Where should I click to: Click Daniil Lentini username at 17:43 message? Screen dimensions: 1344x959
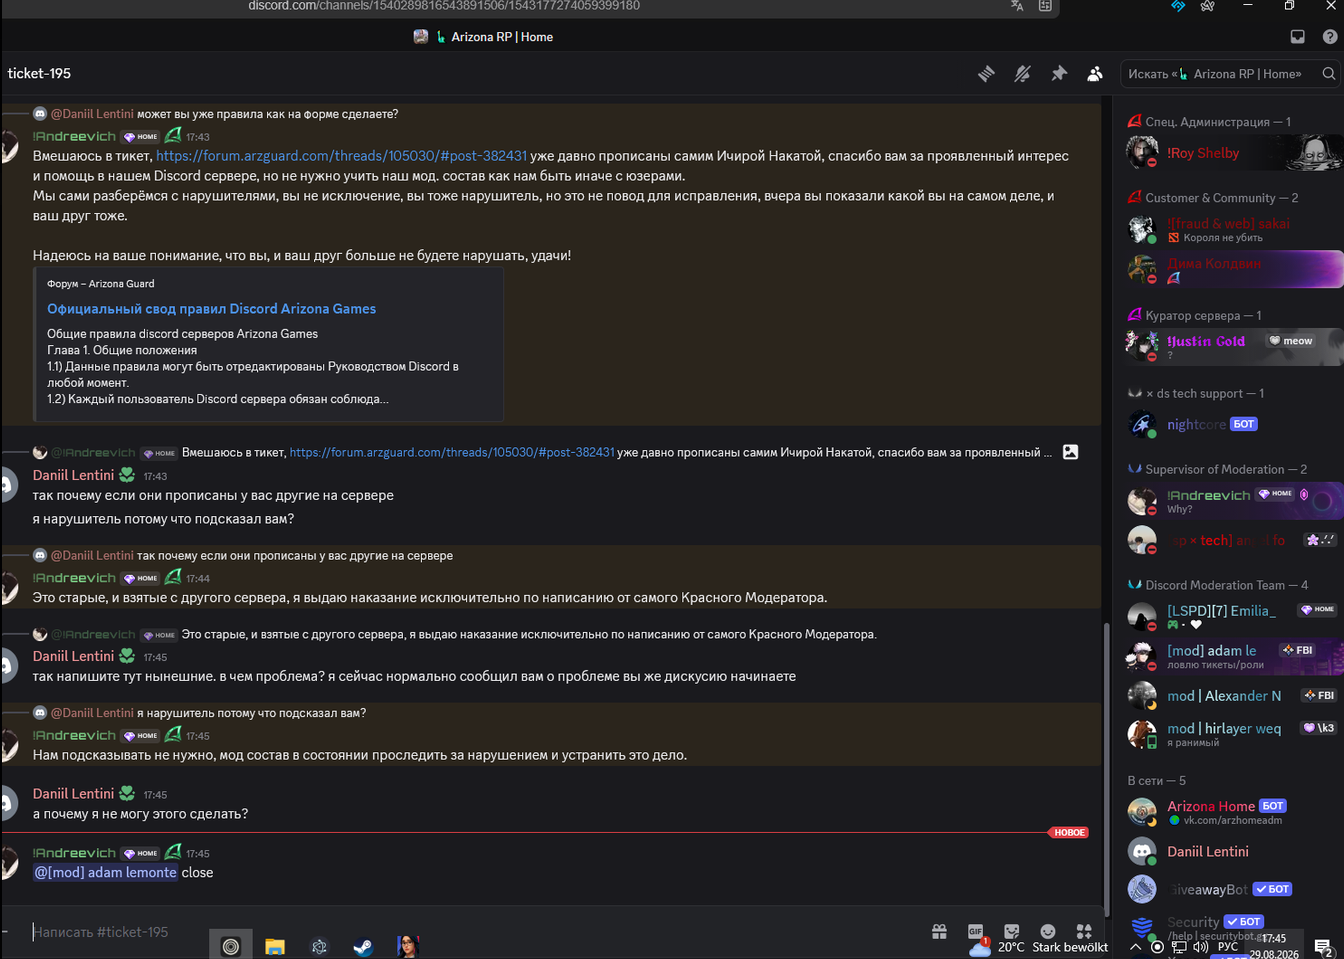[73, 475]
